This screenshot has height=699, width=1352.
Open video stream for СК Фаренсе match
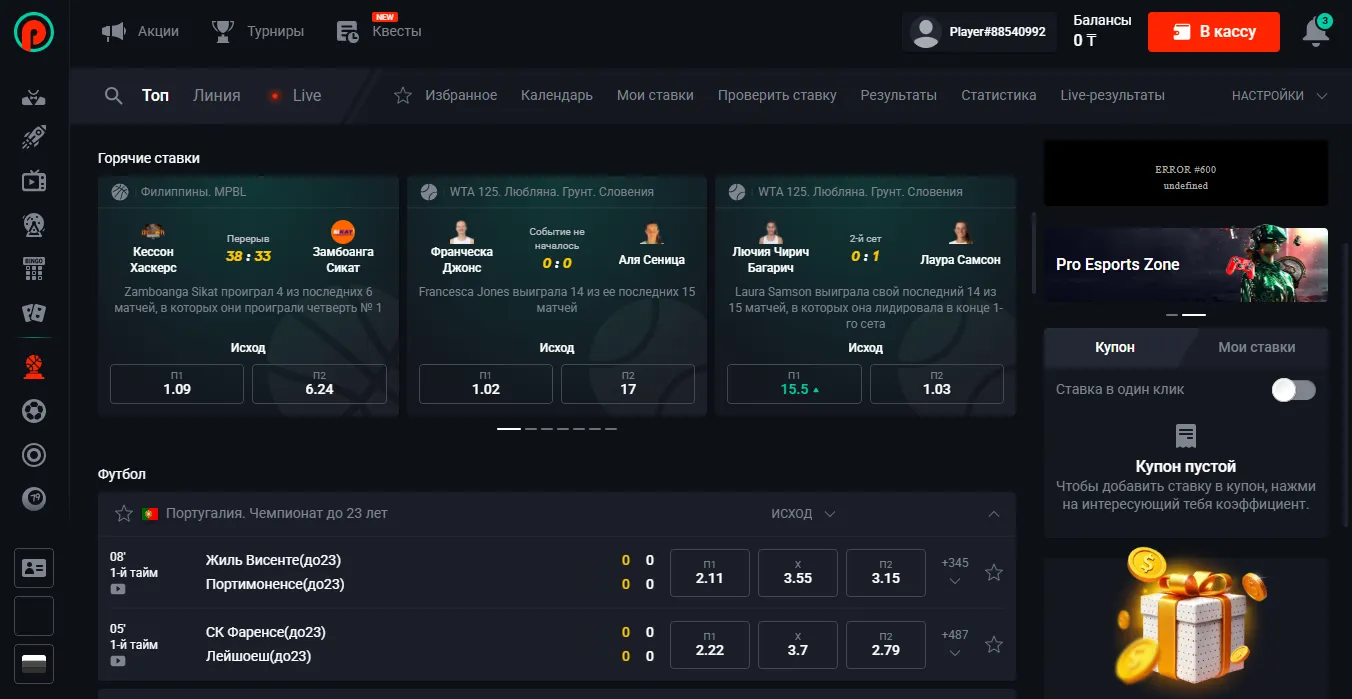tap(118, 661)
